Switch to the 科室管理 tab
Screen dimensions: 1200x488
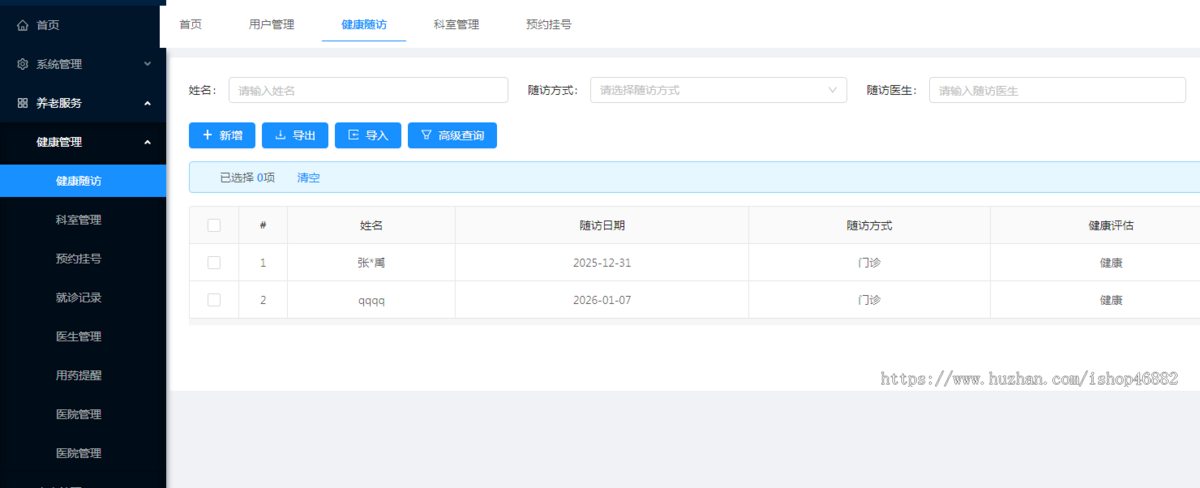coord(456,24)
